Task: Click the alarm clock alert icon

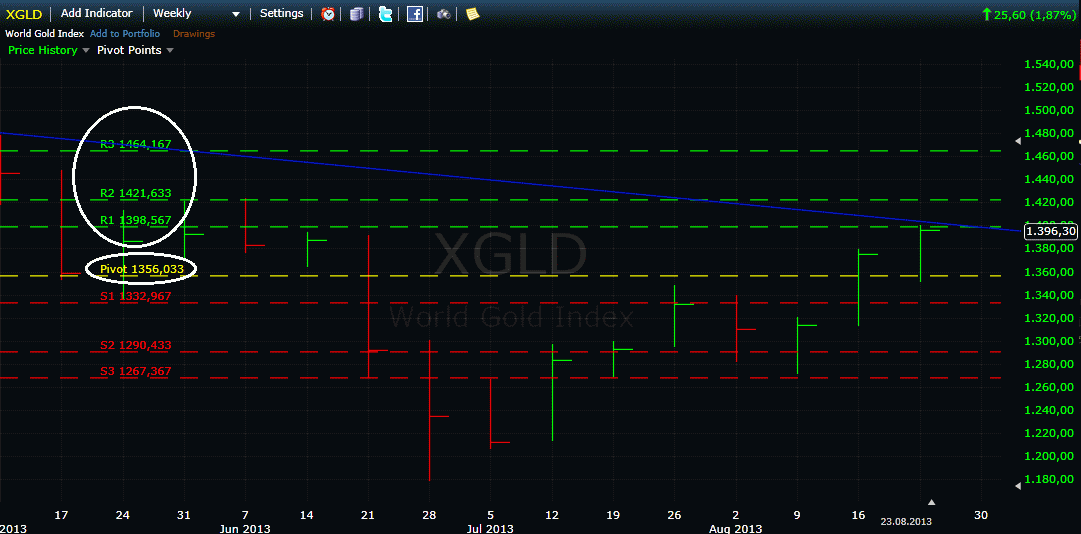Action: (328, 14)
